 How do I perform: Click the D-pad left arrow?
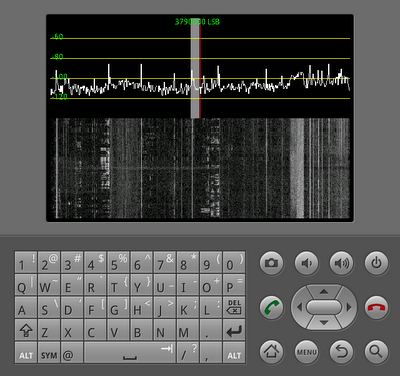[299, 307]
